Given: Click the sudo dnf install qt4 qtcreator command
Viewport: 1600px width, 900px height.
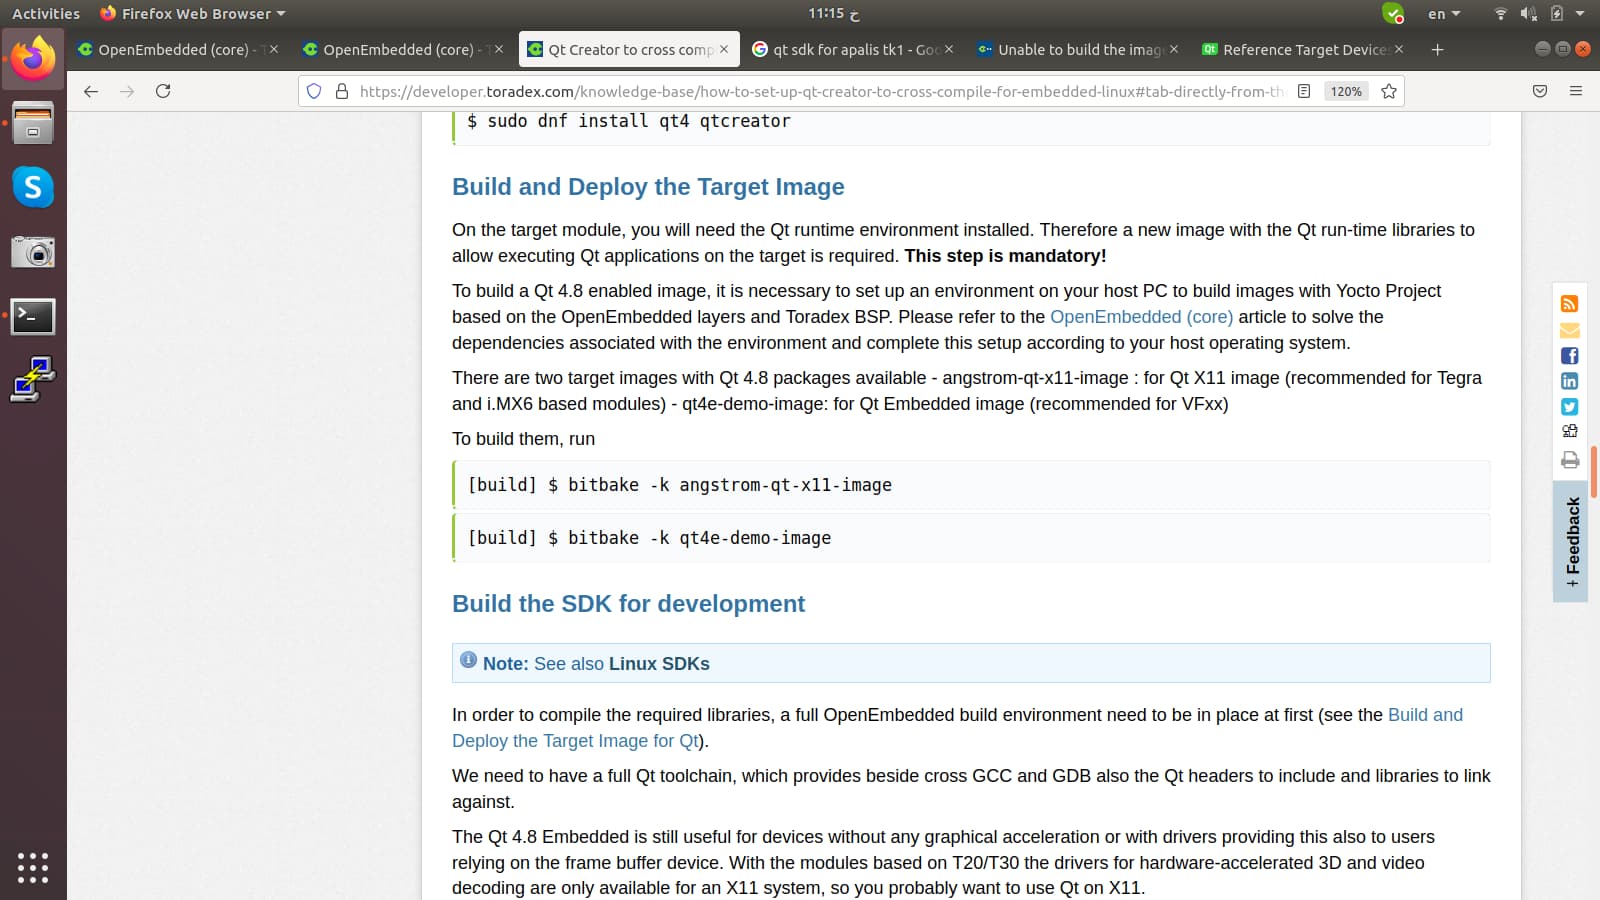Looking at the screenshot, I should tap(629, 121).
